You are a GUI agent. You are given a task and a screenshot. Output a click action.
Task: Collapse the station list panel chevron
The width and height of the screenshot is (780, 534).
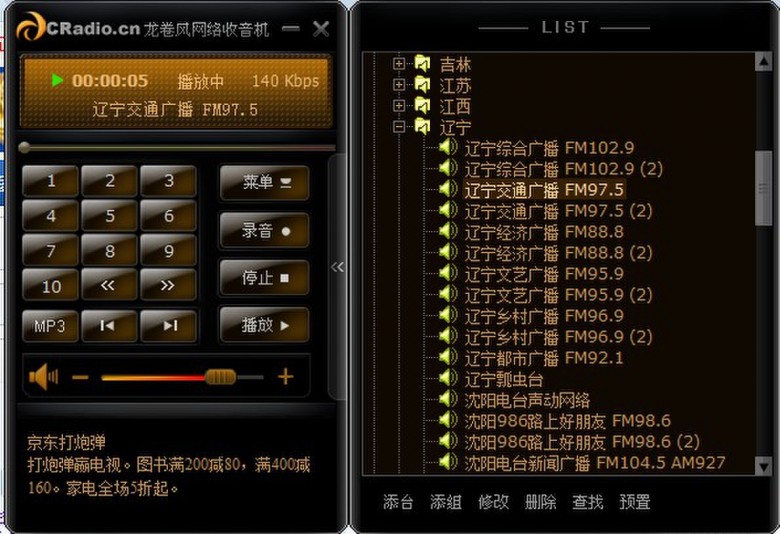(x=337, y=267)
